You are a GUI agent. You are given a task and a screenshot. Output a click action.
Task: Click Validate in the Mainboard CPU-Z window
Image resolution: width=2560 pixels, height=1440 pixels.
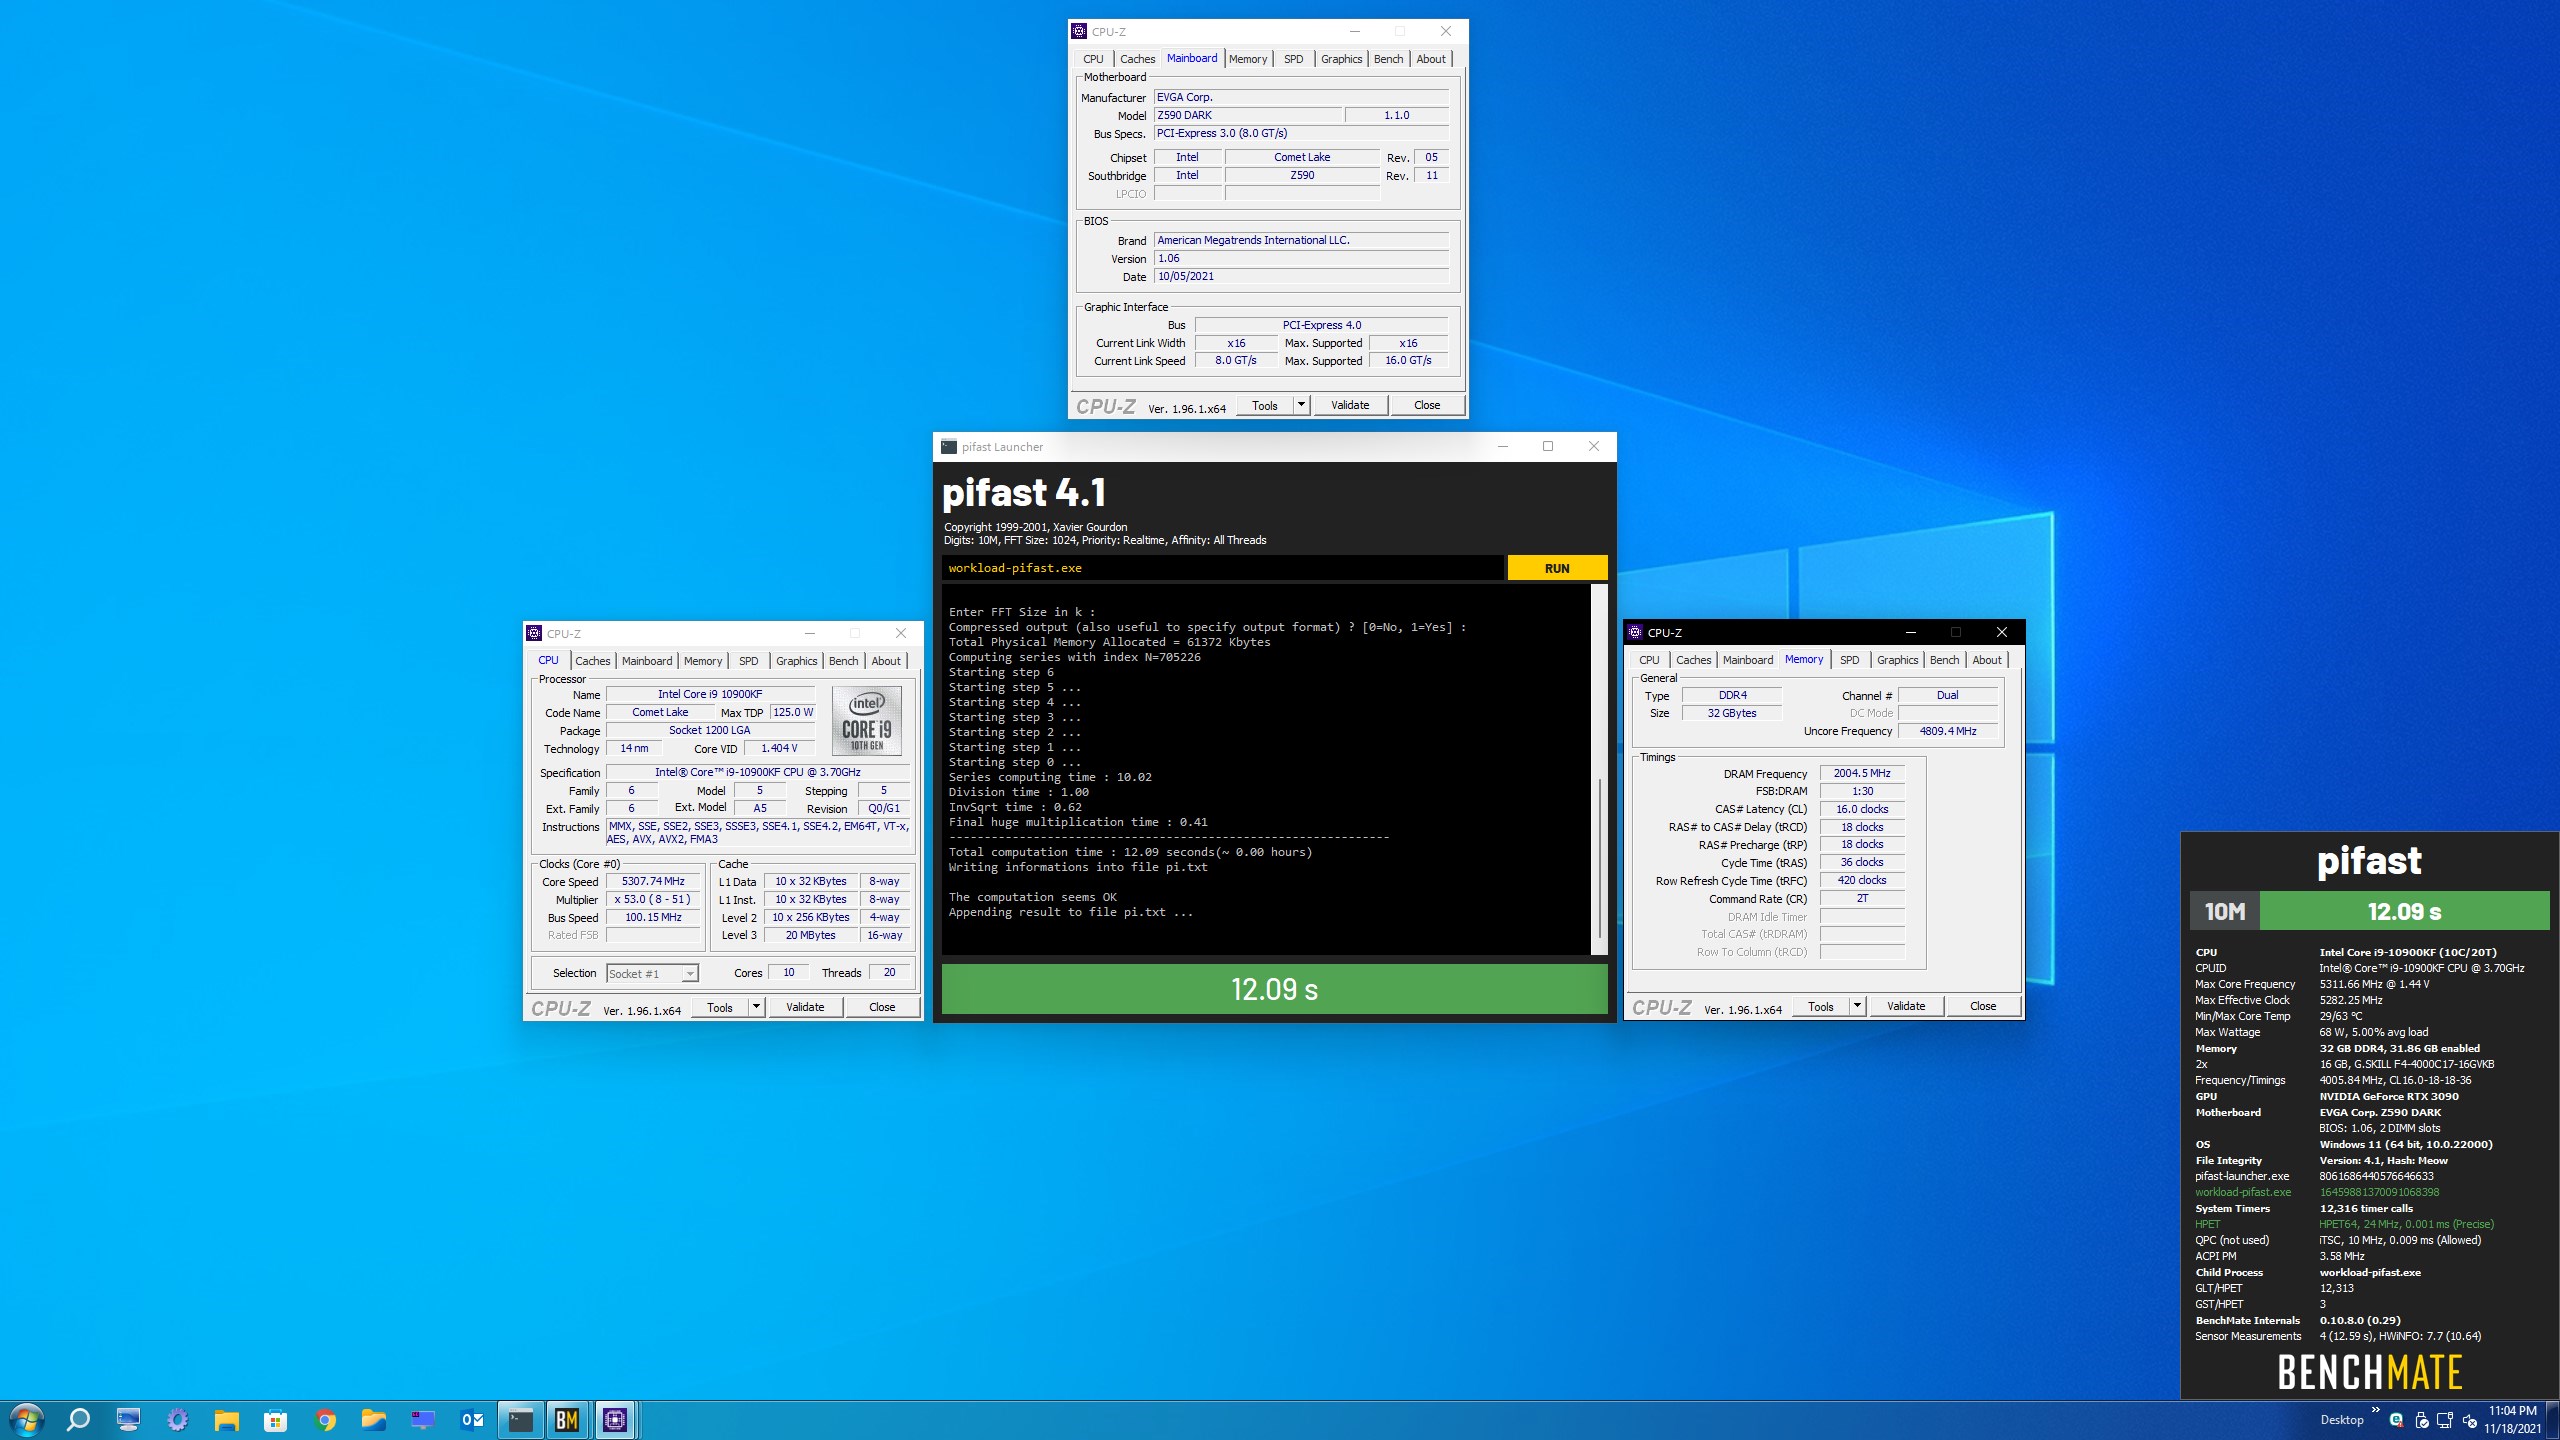(x=1349, y=405)
